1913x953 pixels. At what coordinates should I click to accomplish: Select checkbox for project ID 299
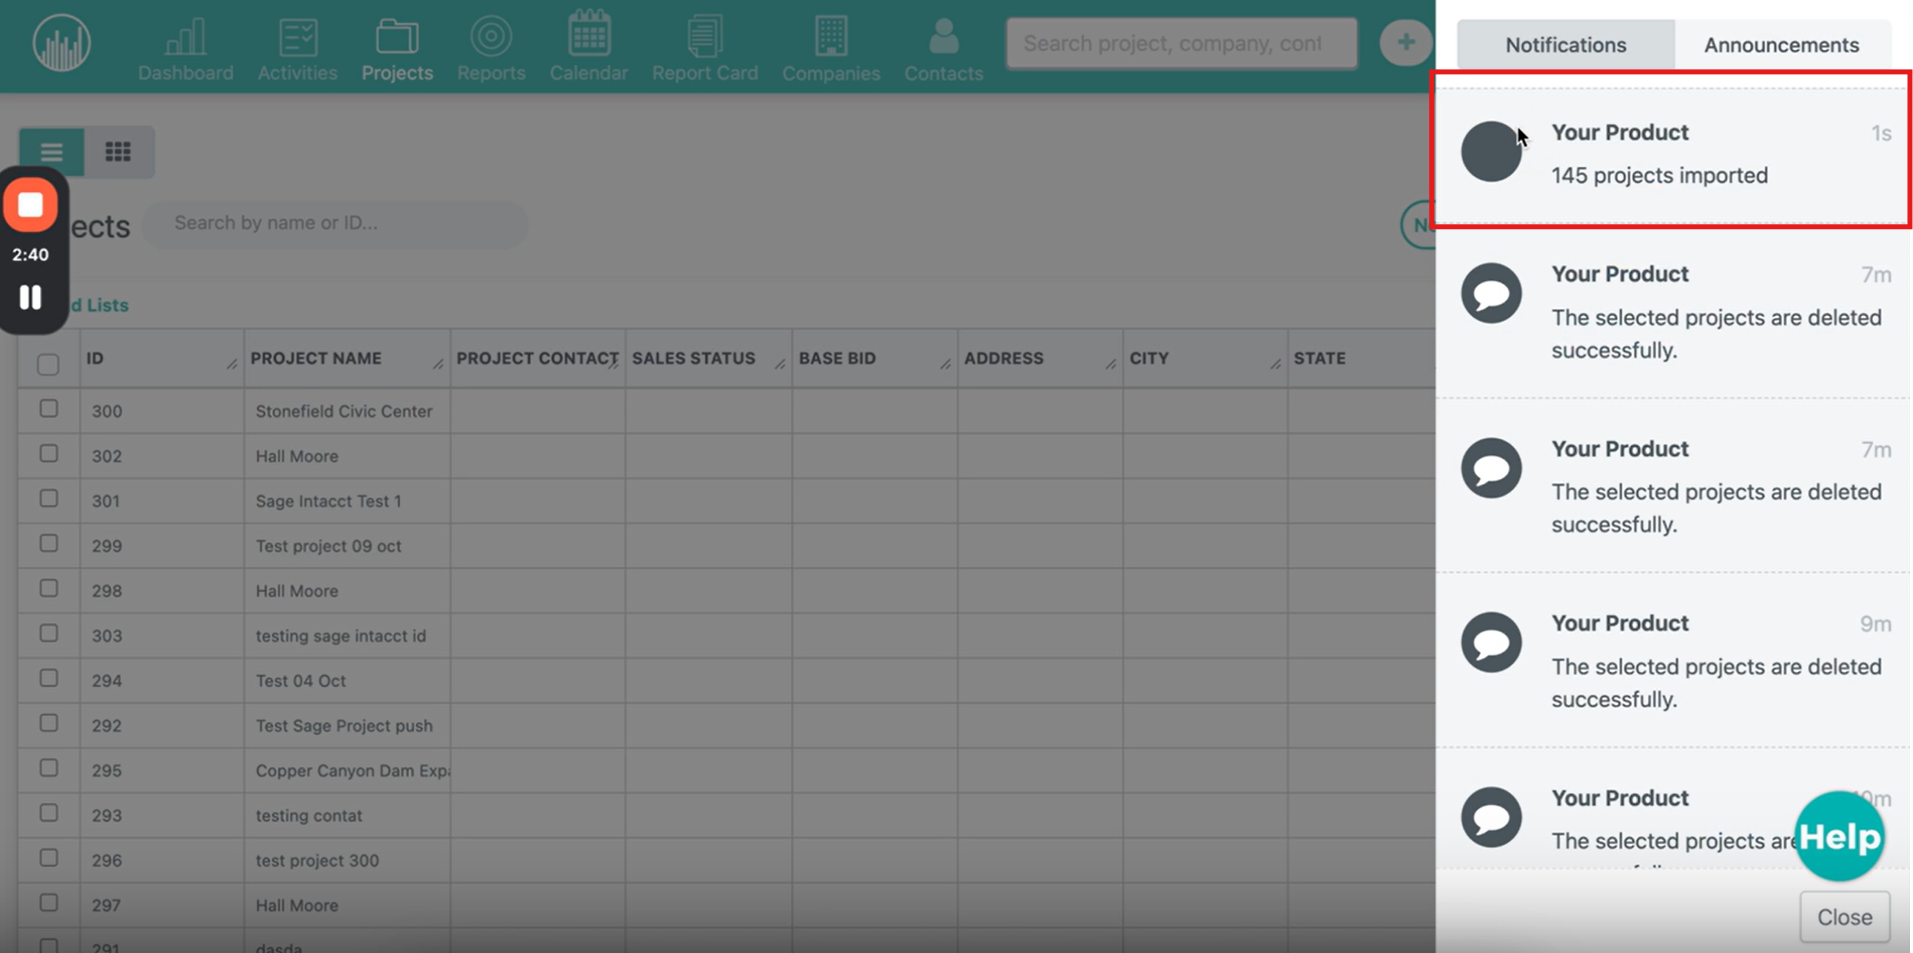pyautogui.click(x=48, y=544)
